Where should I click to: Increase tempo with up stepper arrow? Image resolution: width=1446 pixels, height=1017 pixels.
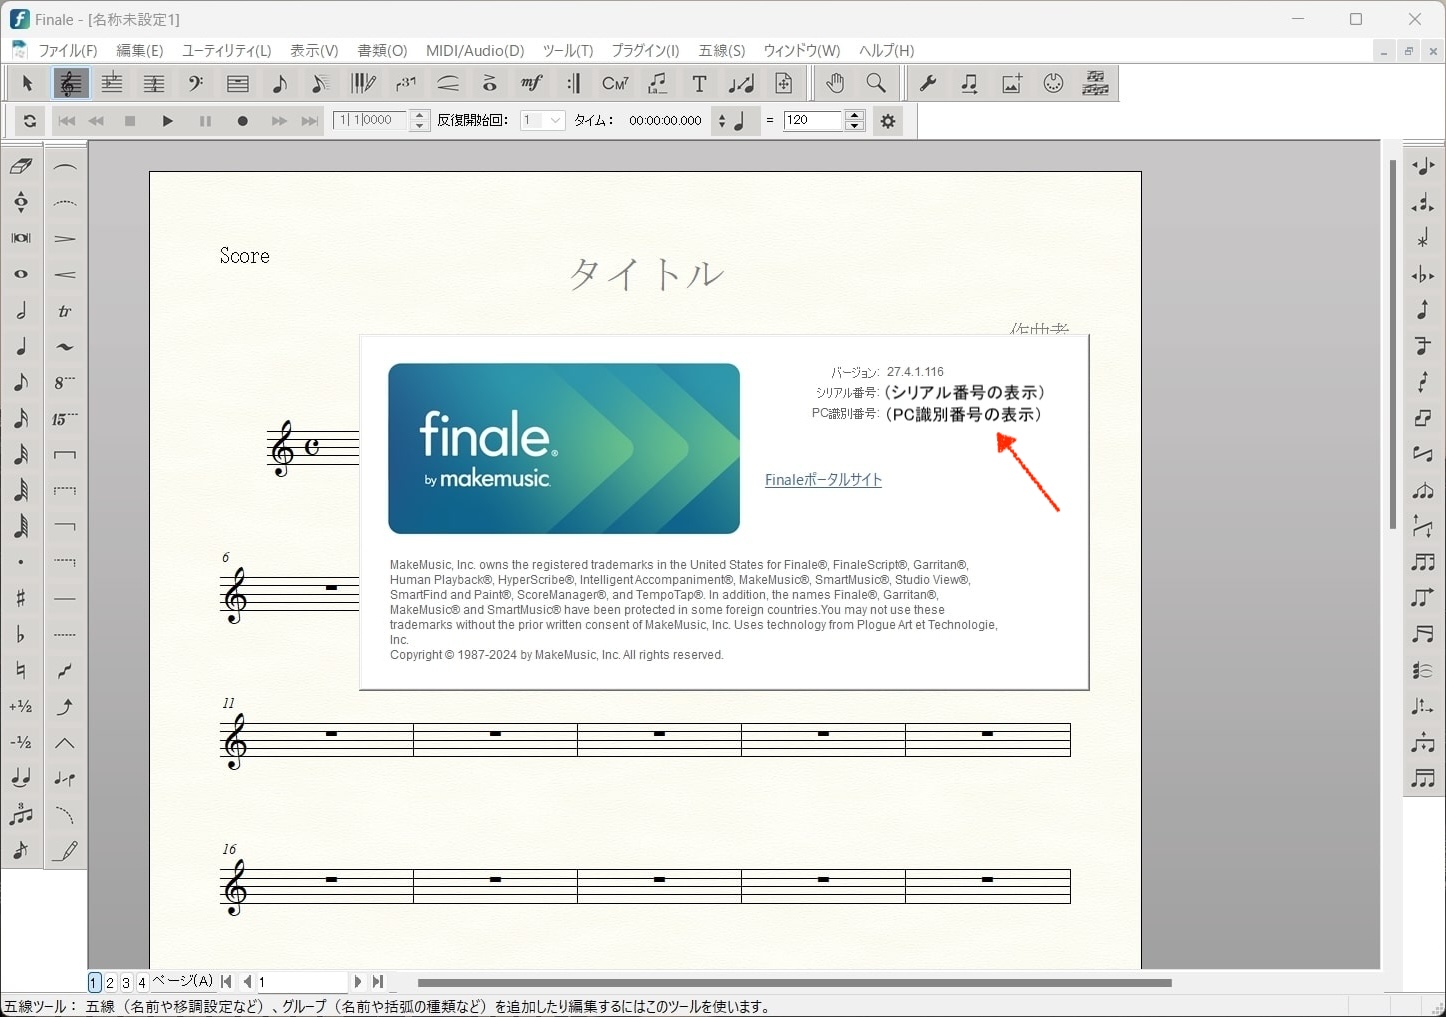855,115
